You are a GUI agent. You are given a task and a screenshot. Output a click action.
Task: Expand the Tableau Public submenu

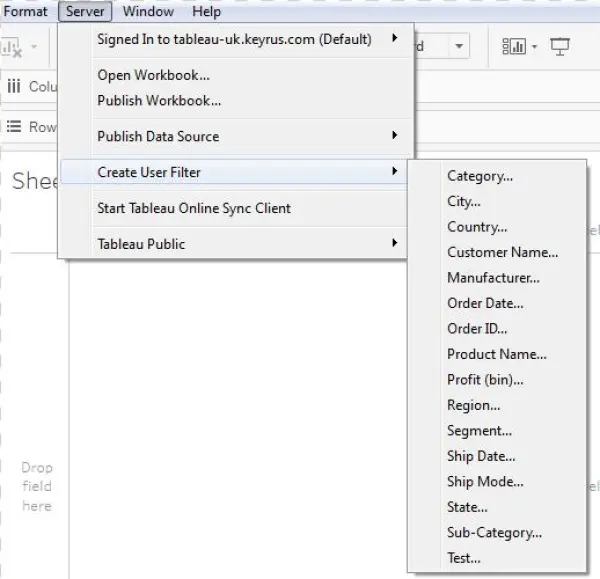pyautogui.click(x=233, y=244)
